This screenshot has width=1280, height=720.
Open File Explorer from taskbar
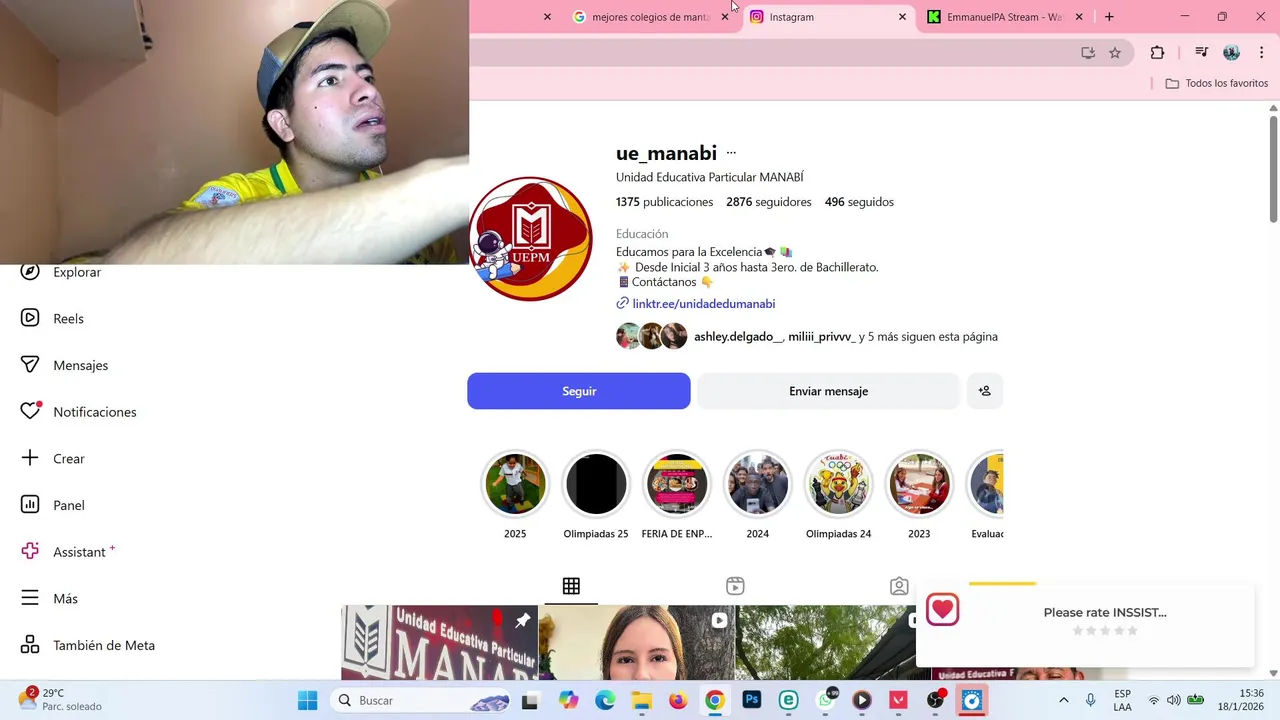641,701
